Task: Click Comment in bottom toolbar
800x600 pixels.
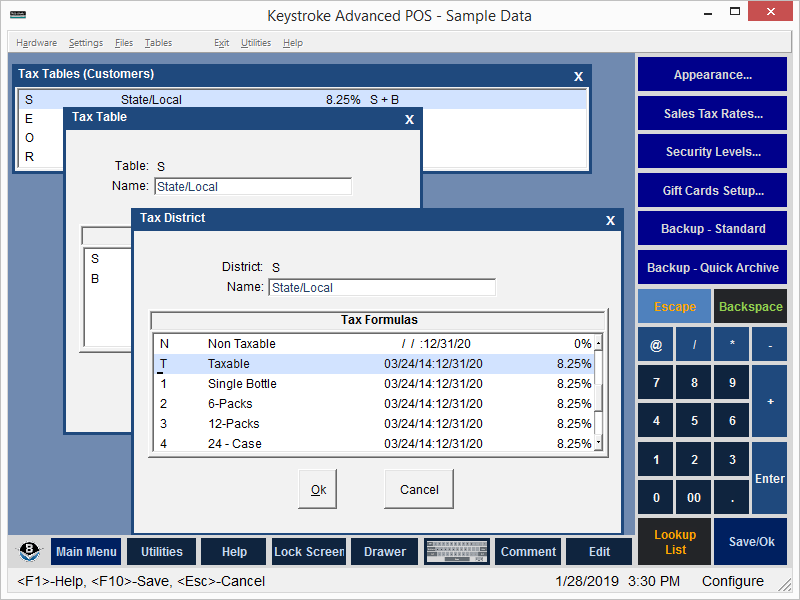Action: tap(528, 552)
